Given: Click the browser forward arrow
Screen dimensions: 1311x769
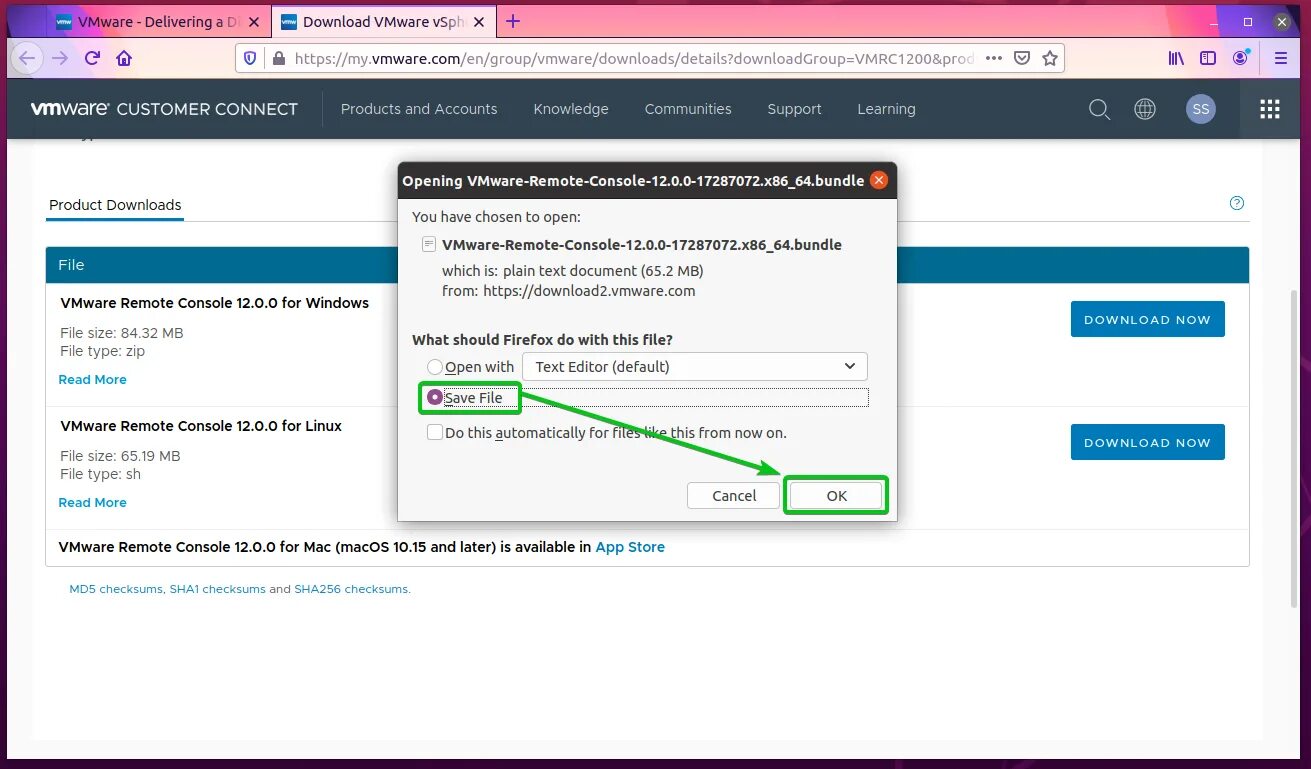Looking at the screenshot, I should click(60, 58).
